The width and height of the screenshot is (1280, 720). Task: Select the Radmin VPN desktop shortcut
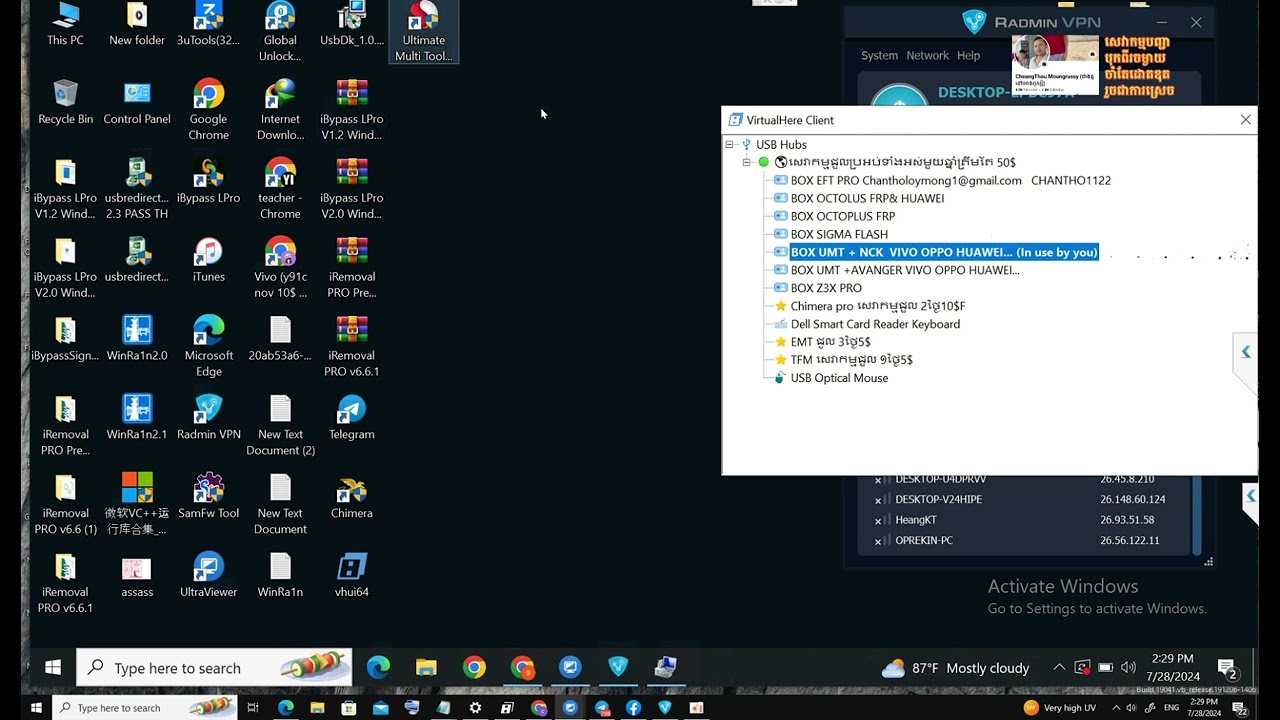[209, 418]
